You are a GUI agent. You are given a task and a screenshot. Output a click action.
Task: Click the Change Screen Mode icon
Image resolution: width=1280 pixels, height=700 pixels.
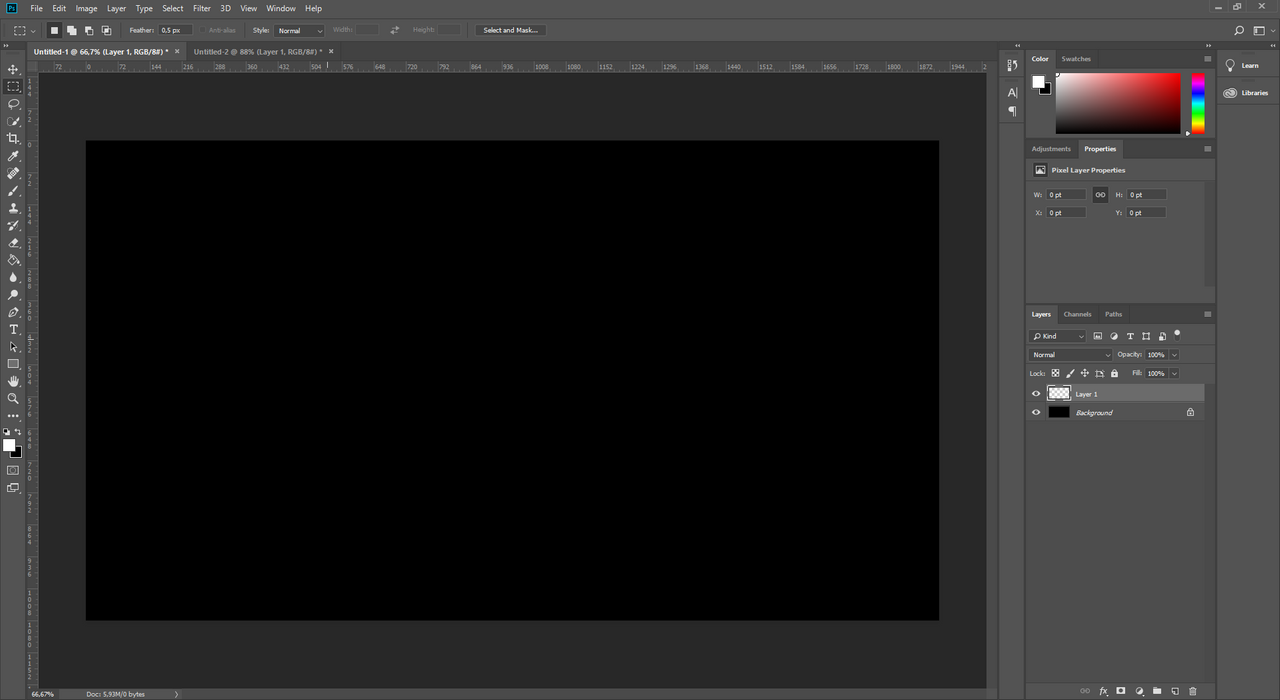(13, 488)
